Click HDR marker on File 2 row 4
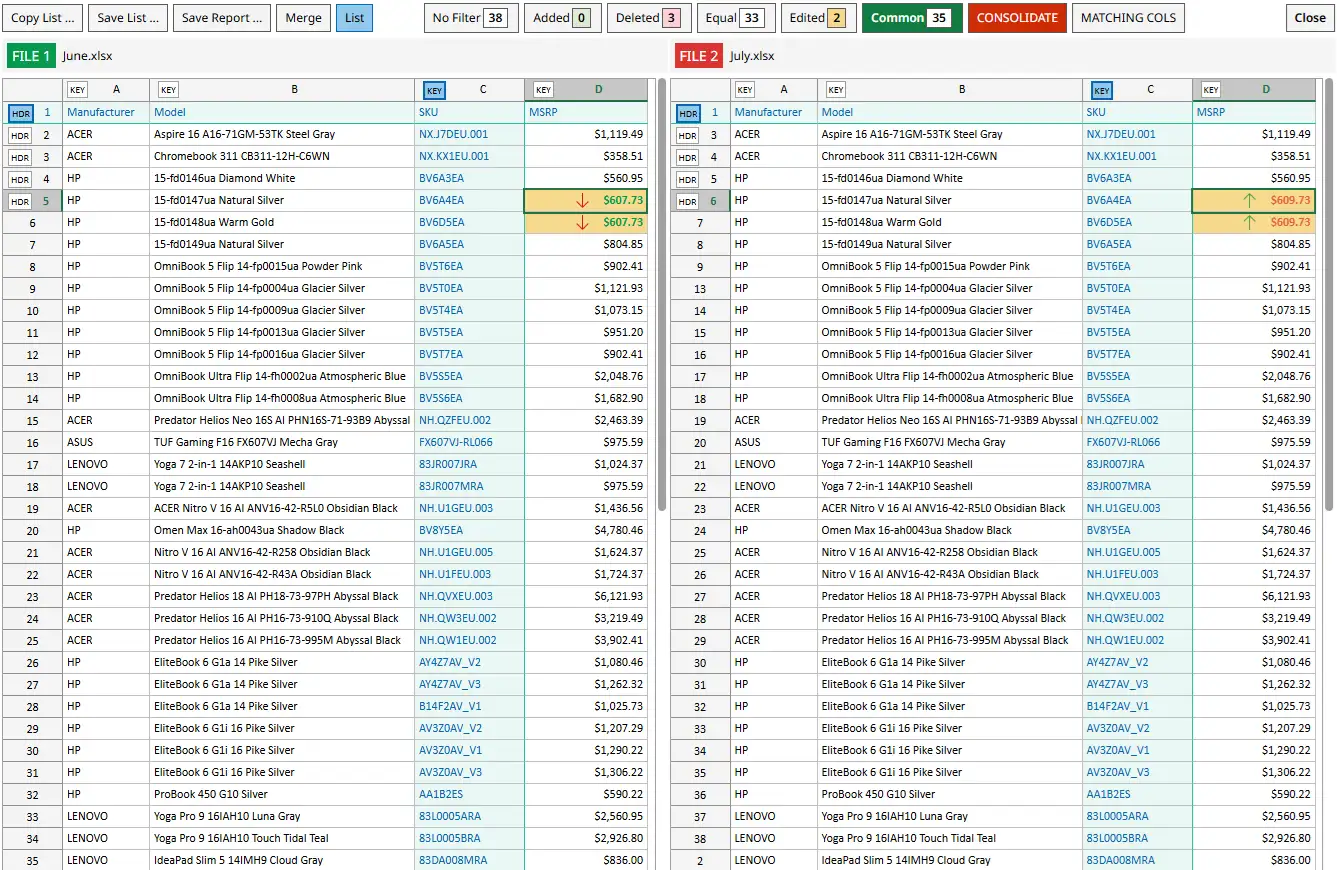Screen dimensions: 1337x870 [688, 157]
